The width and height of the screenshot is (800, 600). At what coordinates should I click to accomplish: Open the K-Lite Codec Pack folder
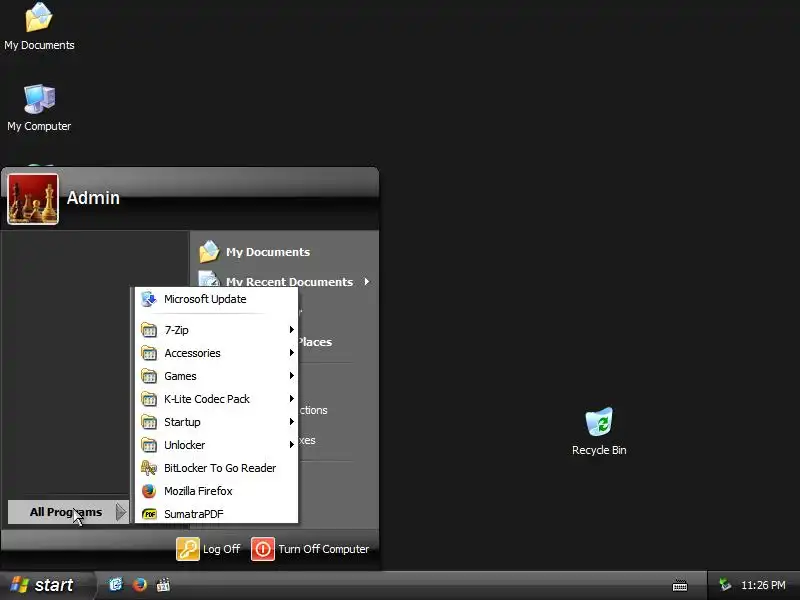click(x=216, y=399)
